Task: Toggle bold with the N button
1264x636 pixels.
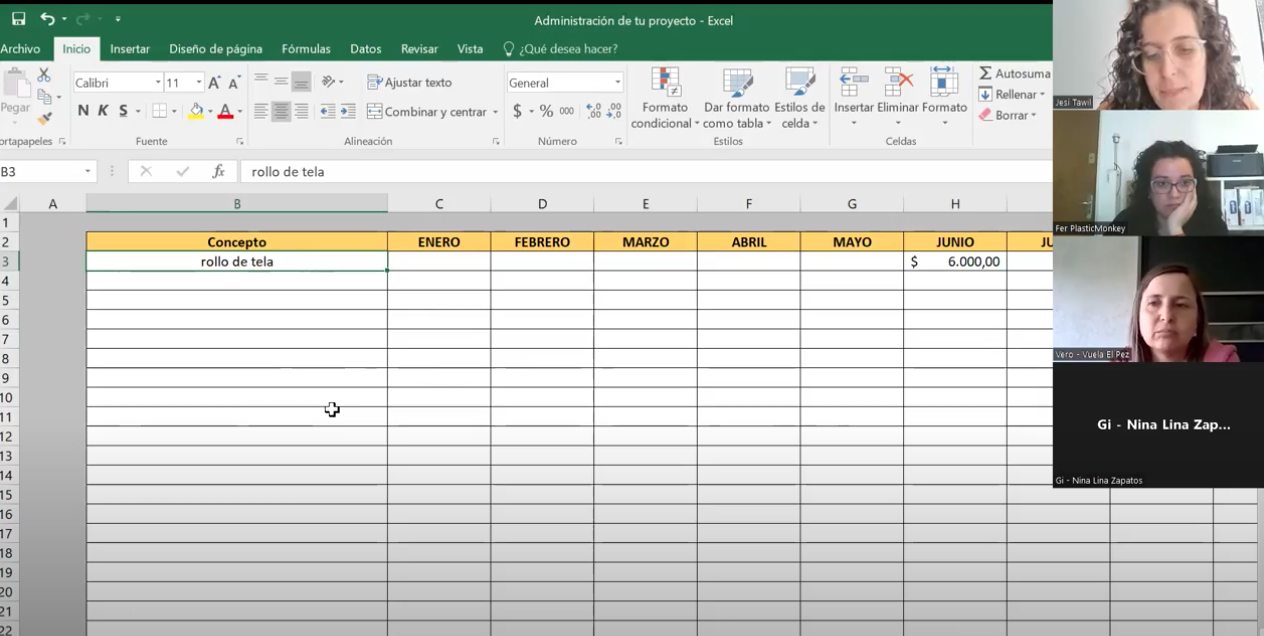Action: tap(83, 111)
